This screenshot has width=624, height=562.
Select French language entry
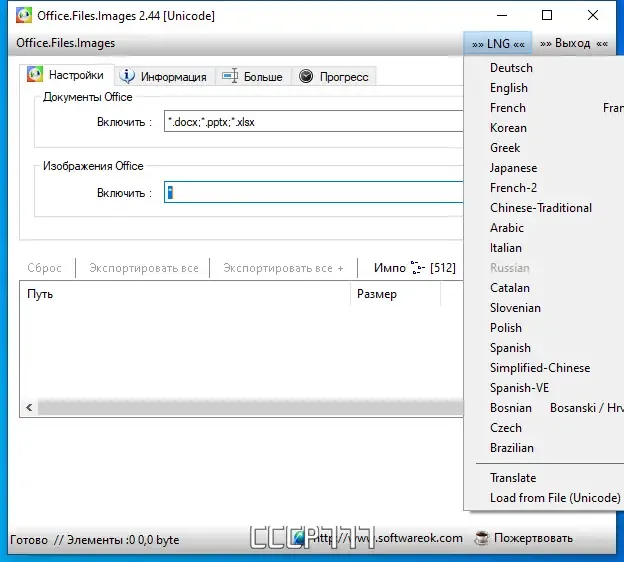[x=508, y=108]
